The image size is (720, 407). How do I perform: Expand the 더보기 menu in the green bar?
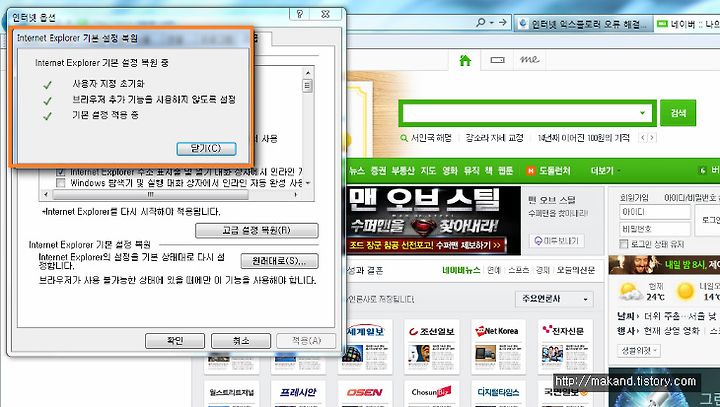(x=606, y=171)
